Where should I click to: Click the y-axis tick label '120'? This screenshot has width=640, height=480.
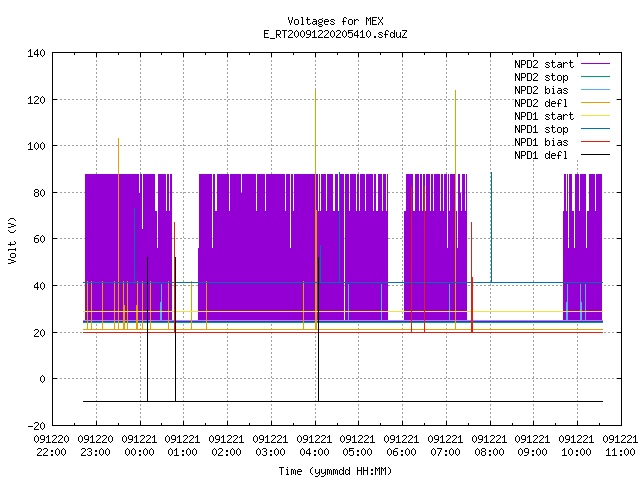pyautogui.click(x=36, y=100)
